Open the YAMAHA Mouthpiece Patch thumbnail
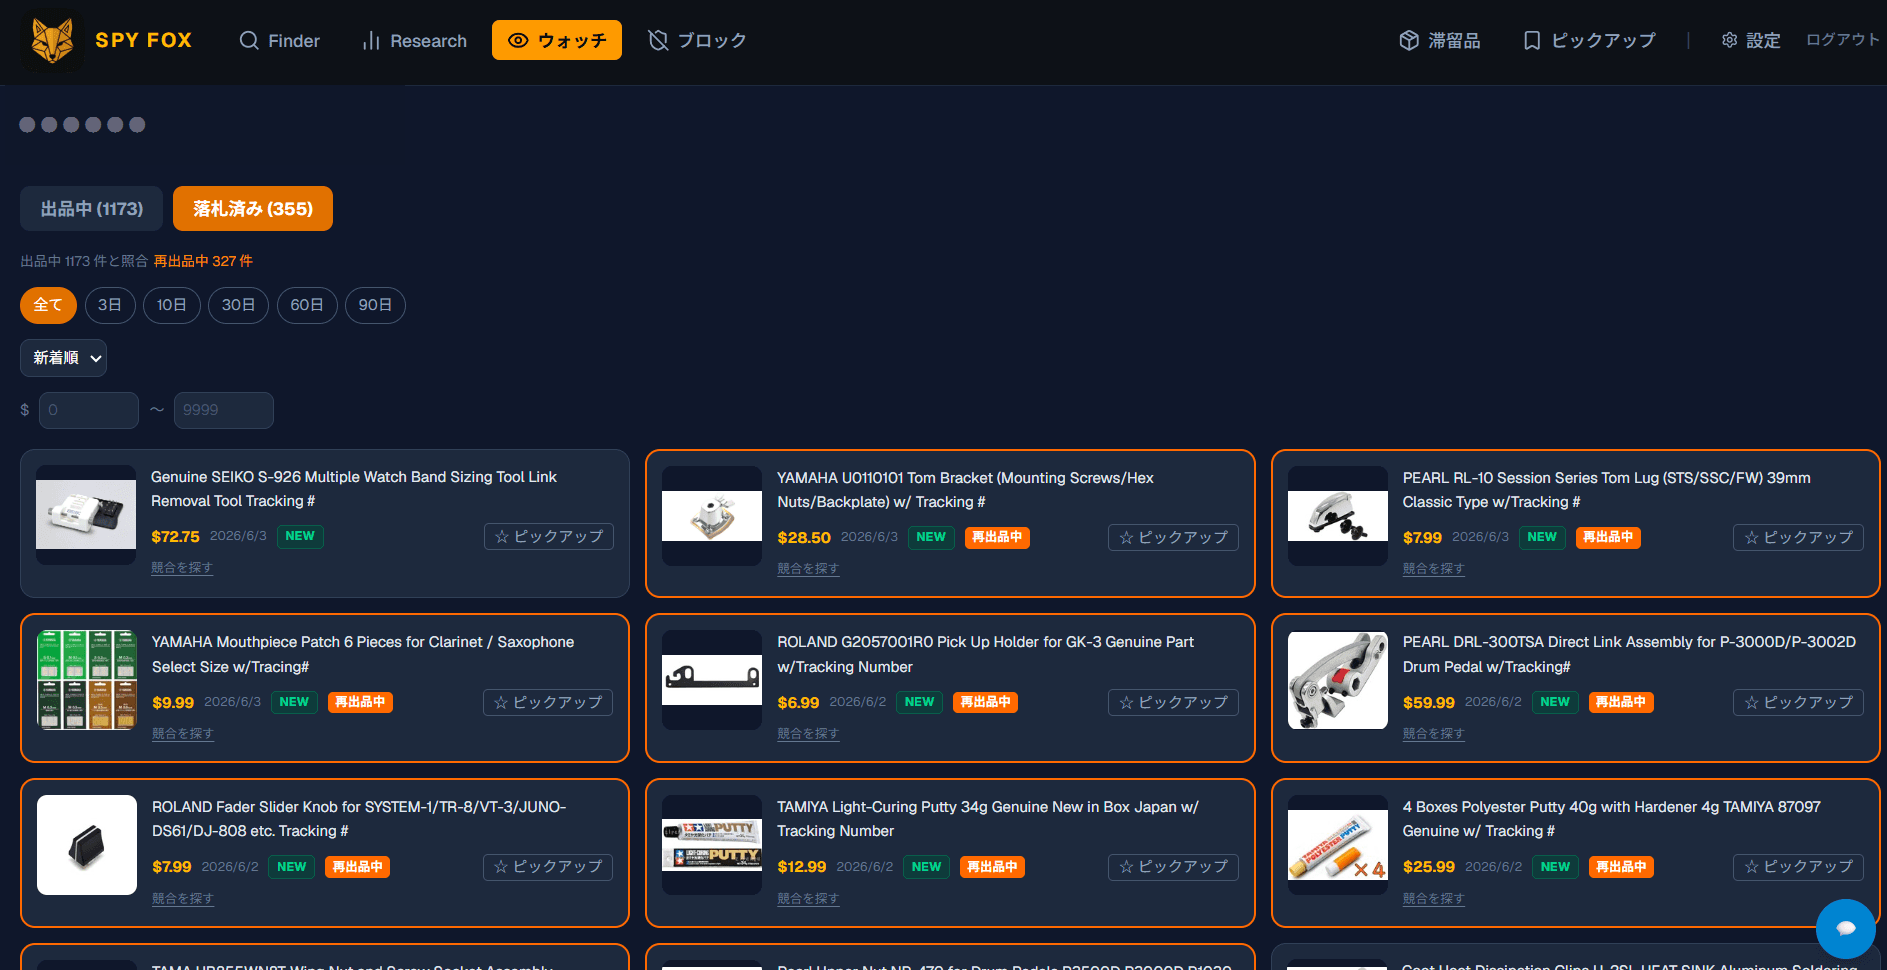 [x=87, y=680]
